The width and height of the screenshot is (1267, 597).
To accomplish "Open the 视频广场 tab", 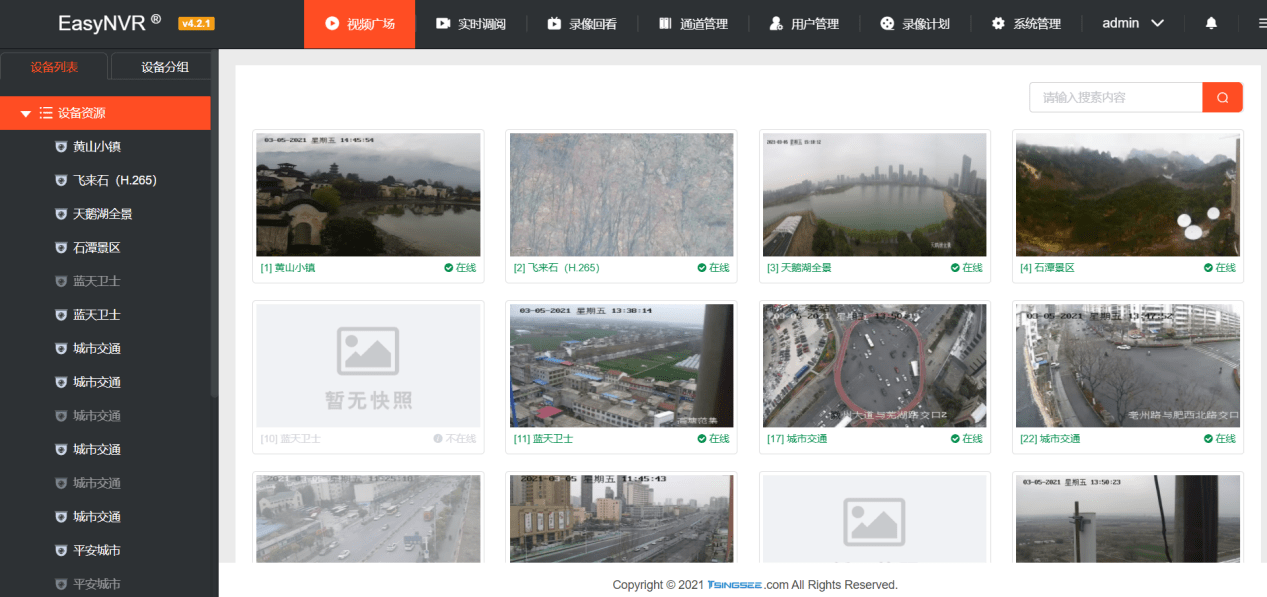I will tap(360, 24).
